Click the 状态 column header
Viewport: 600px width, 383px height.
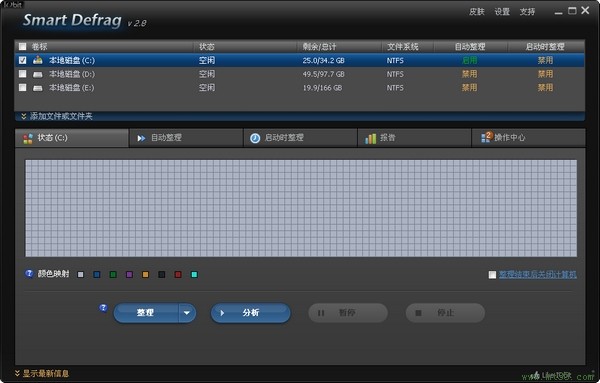207,47
